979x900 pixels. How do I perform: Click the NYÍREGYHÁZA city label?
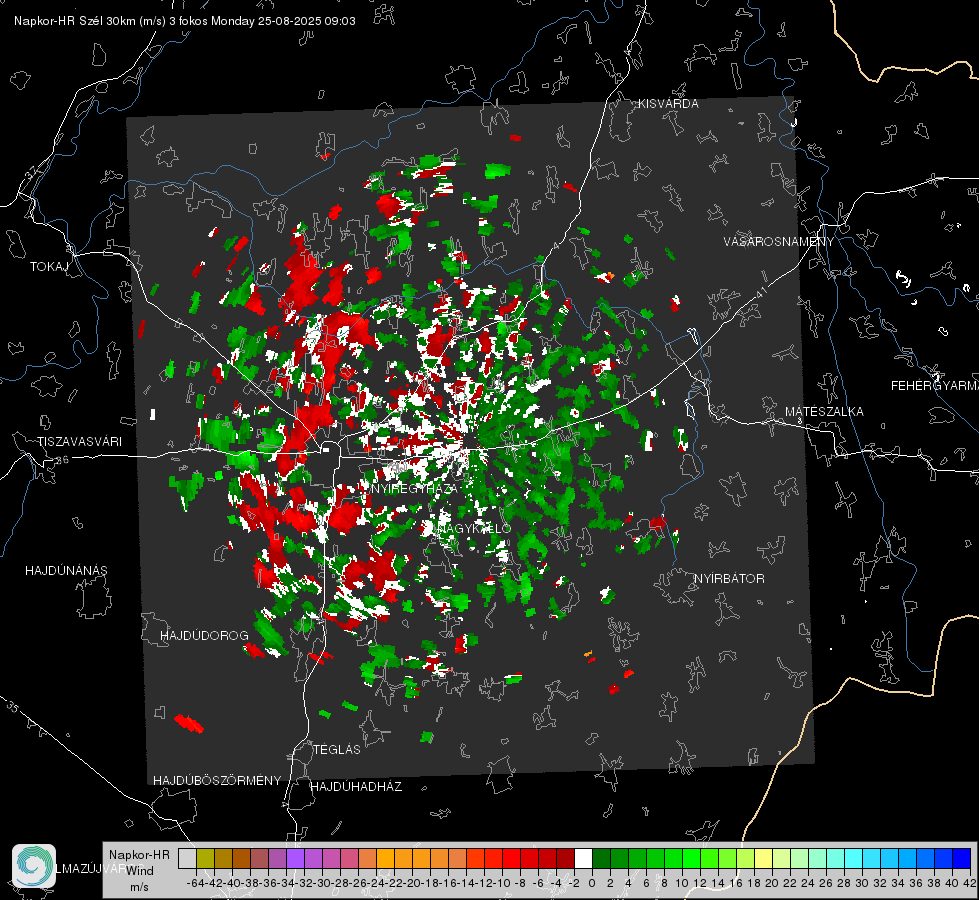[x=413, y=489]
